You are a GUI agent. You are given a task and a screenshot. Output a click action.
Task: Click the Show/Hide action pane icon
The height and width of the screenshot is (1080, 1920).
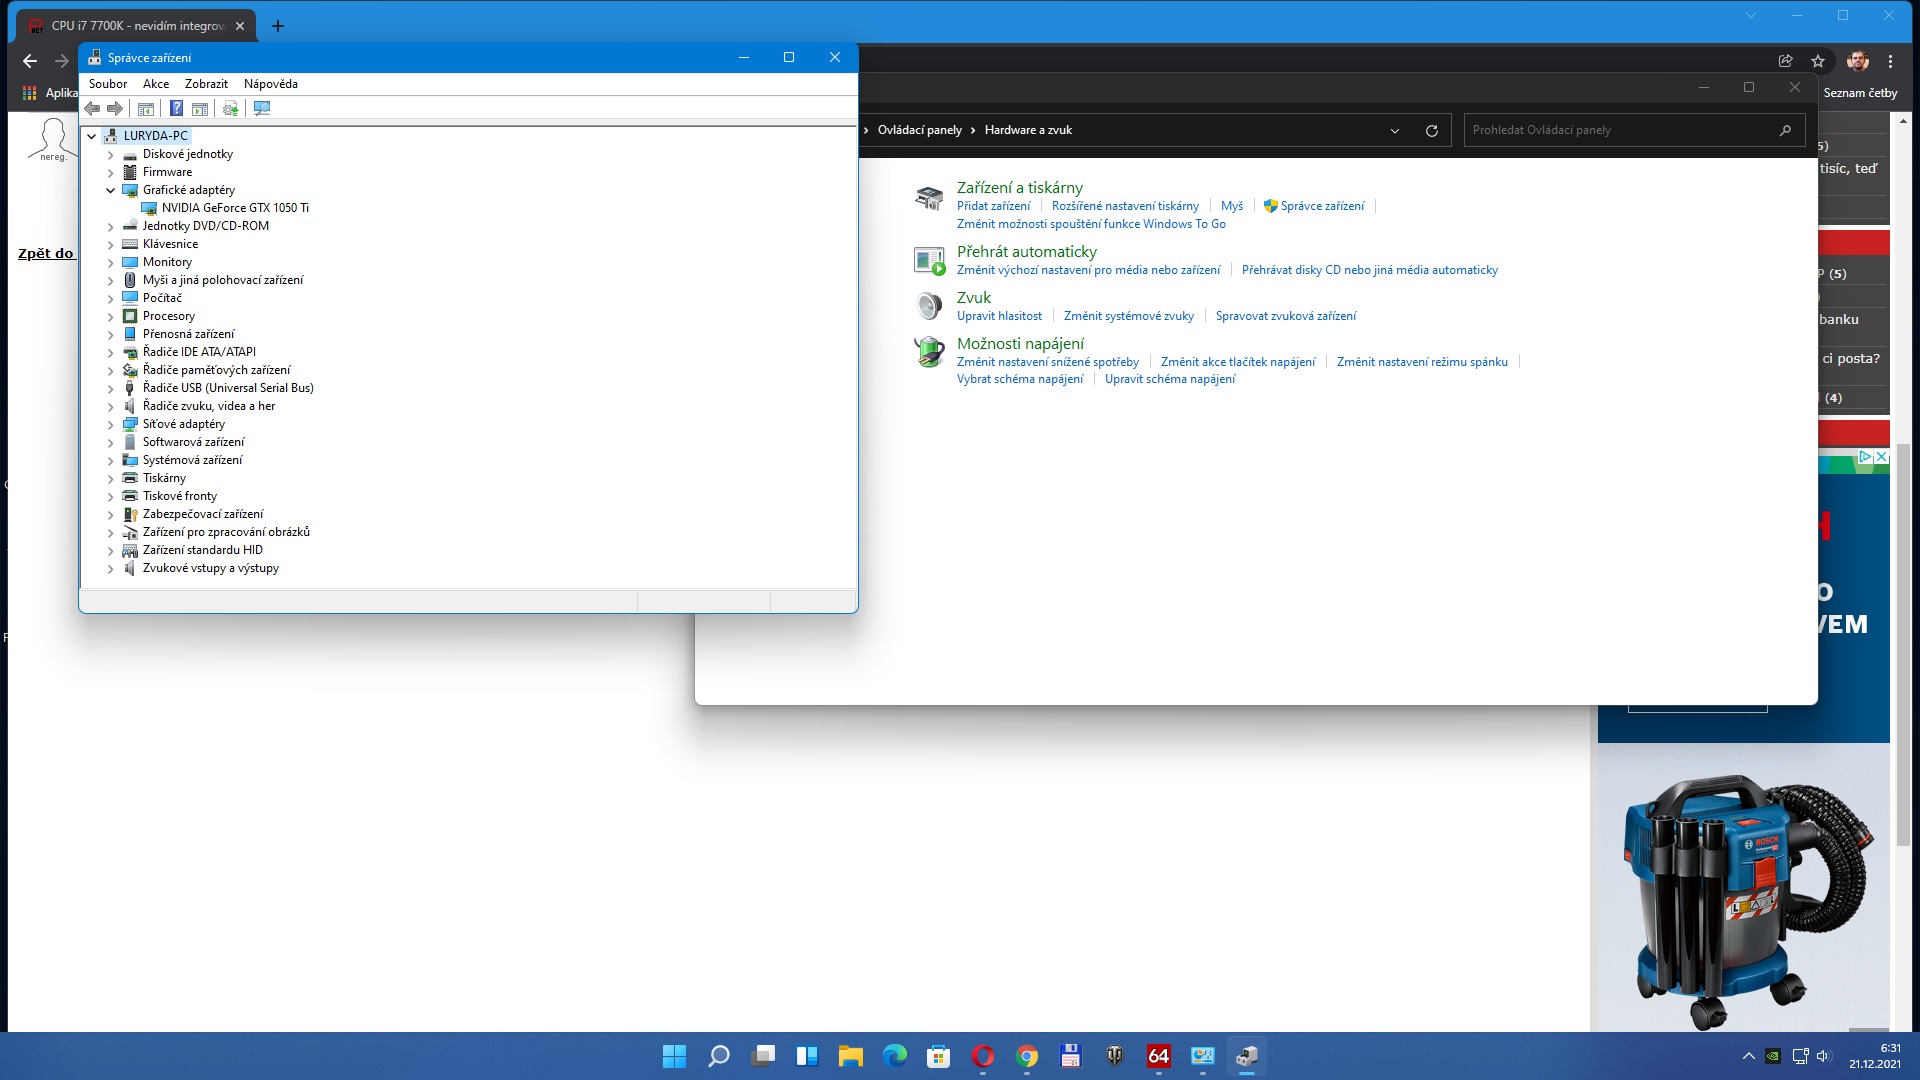pyautogui.click(x=200, y=108)
